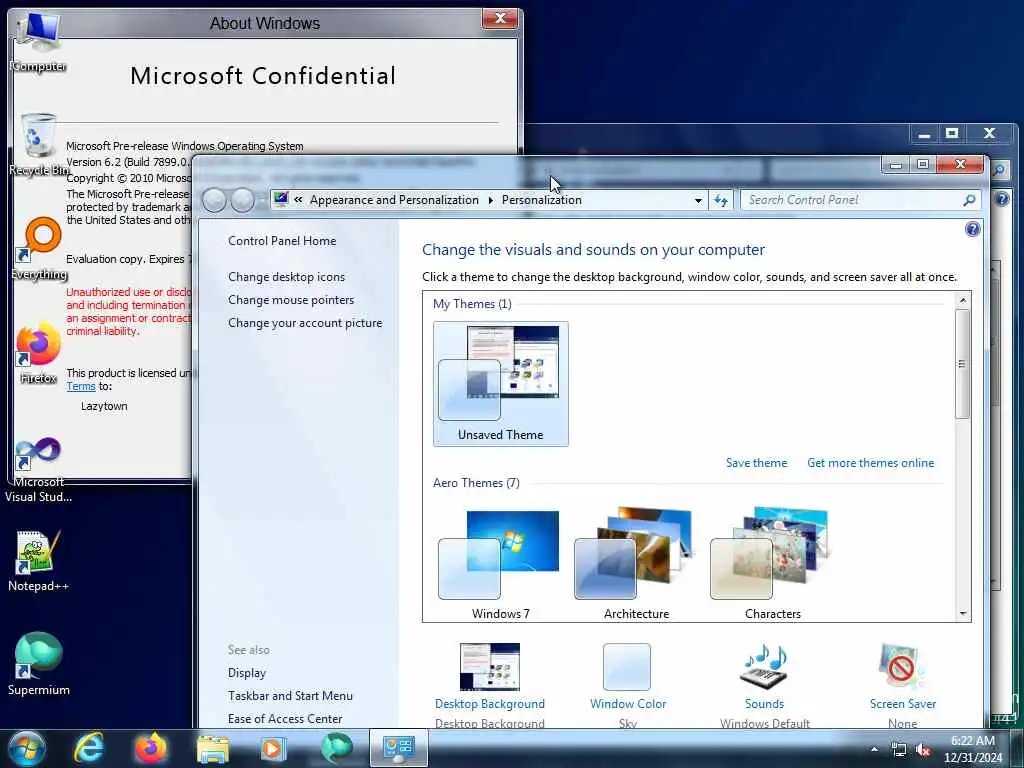Image resolution: width=1024 pixels, height=768 pixels.
Task: Click the Personalization help icon
Action: [972, 229]
